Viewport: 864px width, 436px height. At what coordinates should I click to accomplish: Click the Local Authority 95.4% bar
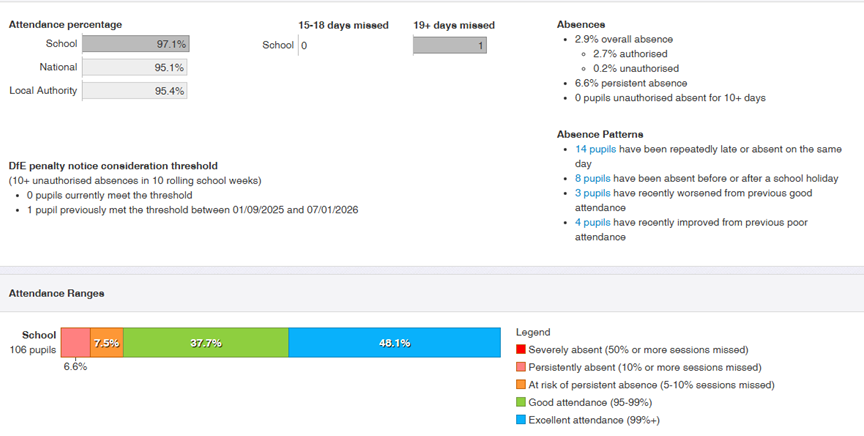134,90
